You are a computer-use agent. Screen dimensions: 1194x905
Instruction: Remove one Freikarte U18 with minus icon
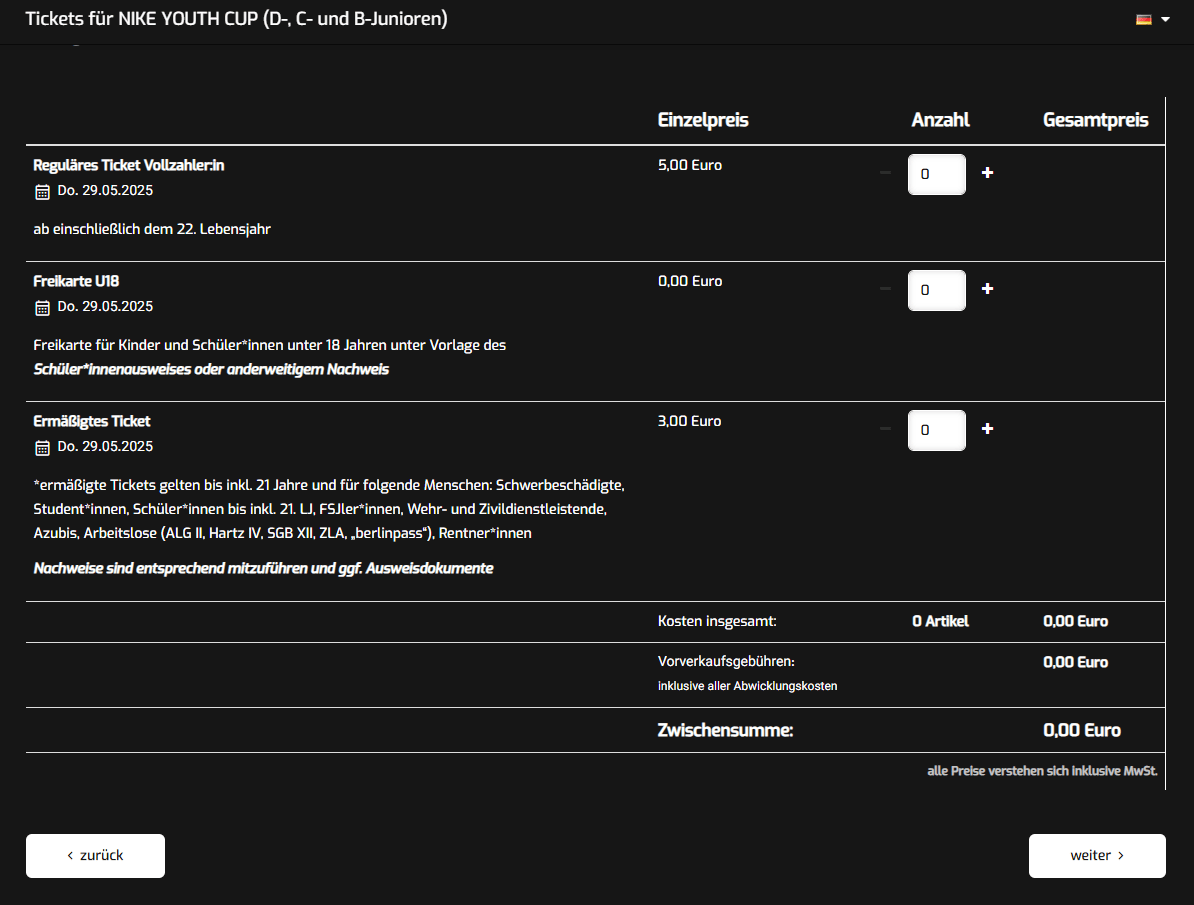pos(885,289)
